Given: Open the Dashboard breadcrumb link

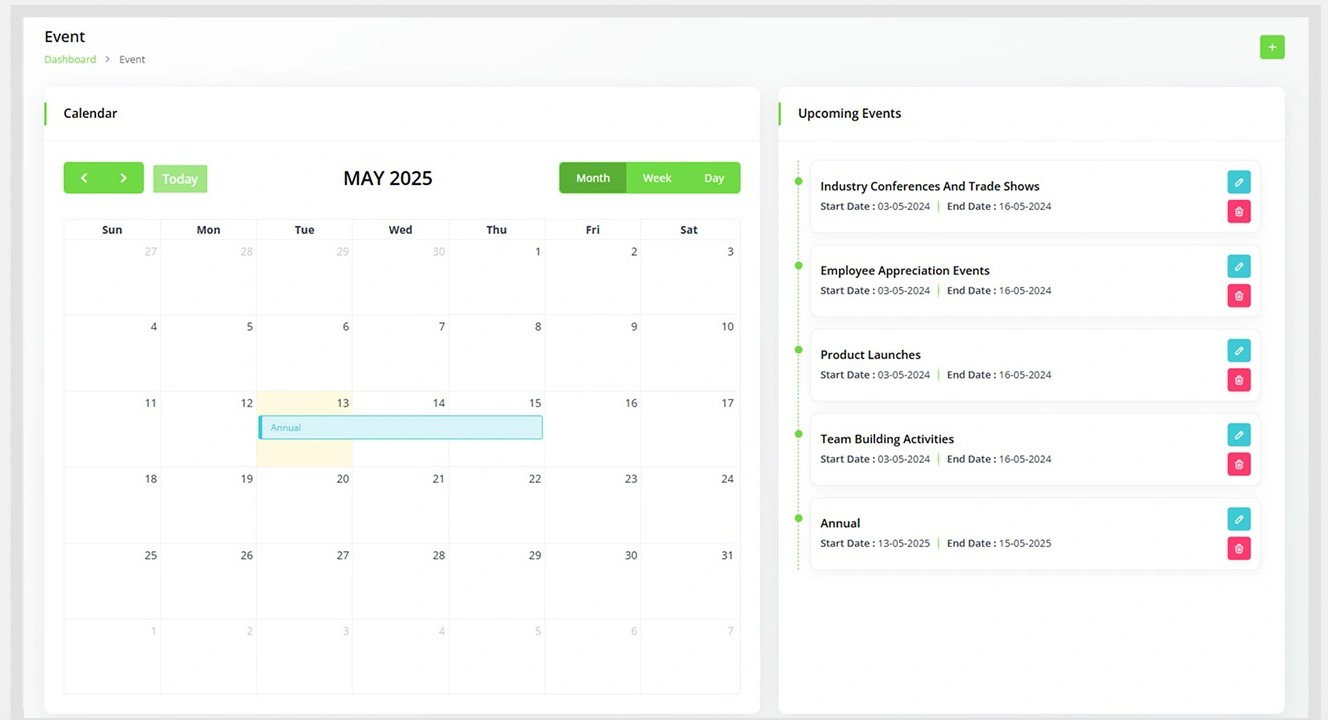Looking at the screenshot, I should coord(70,60).
